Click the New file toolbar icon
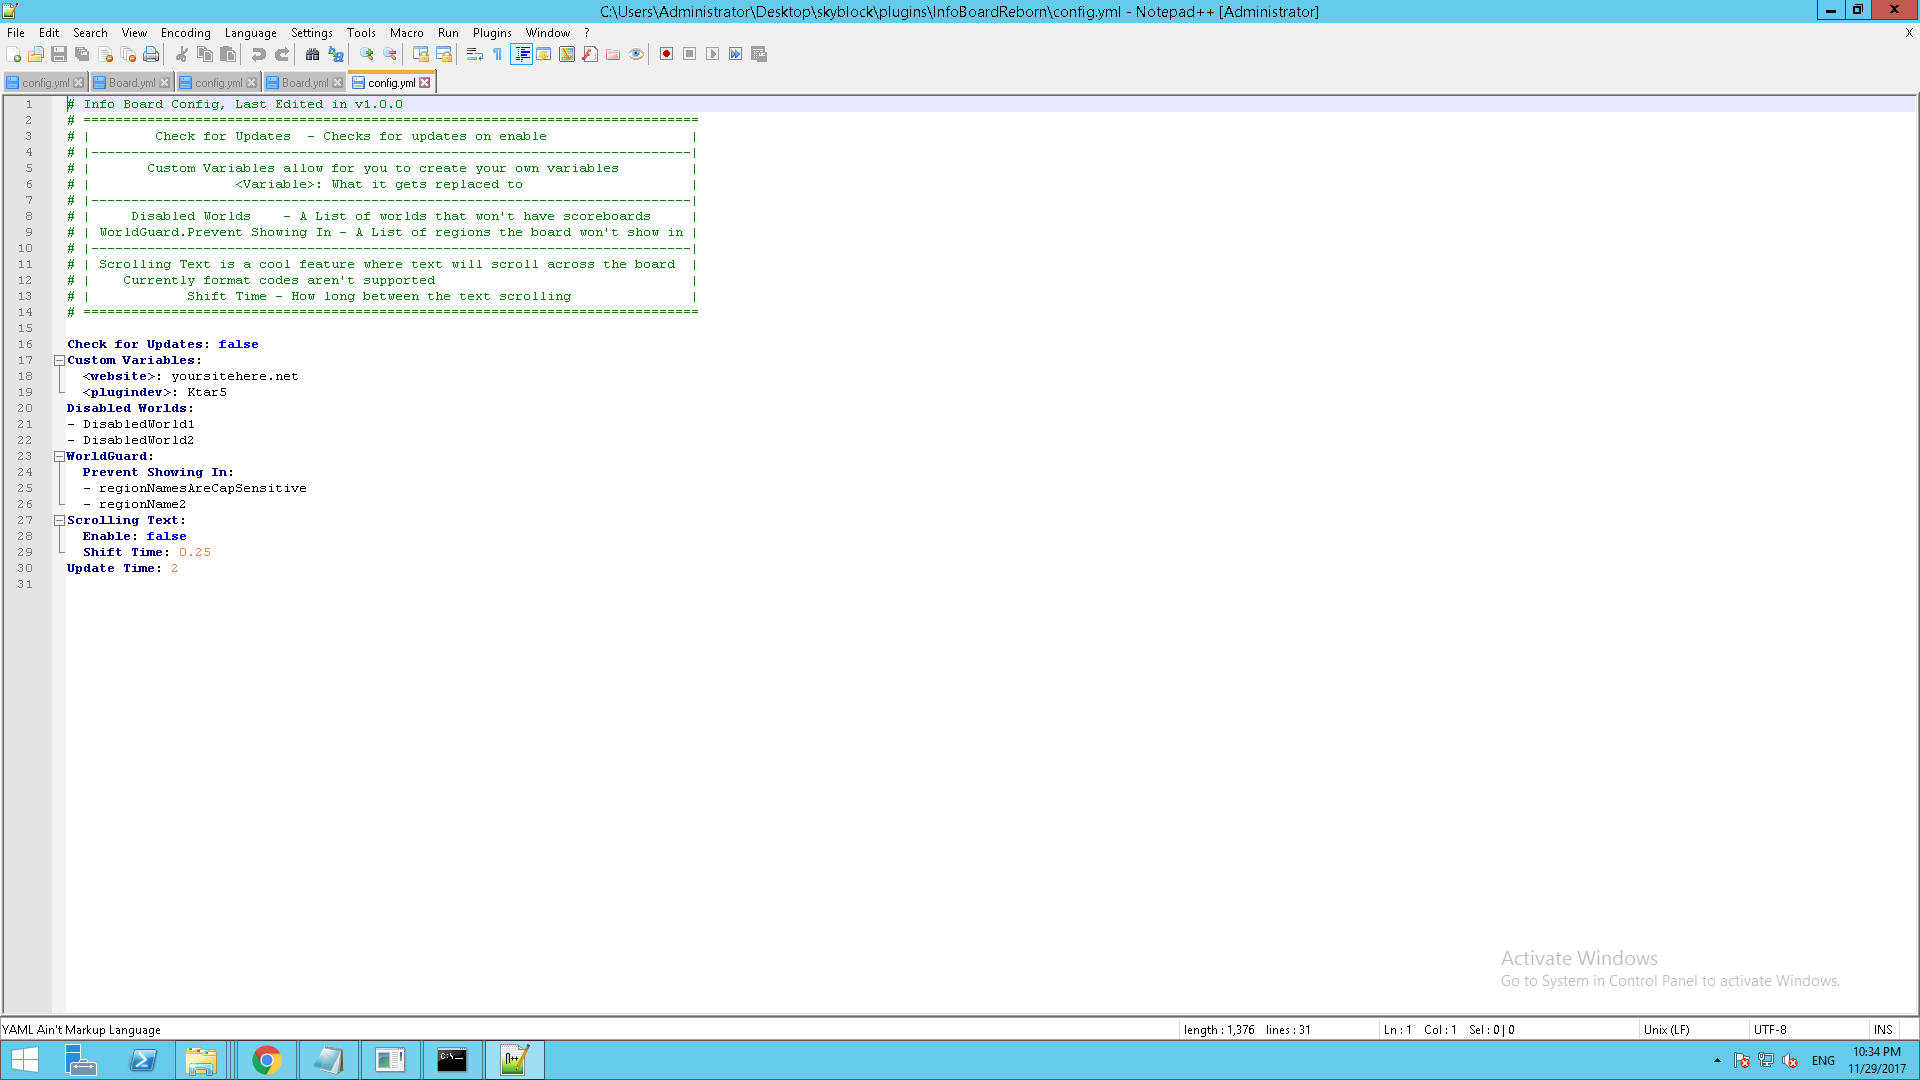This screenshot has height=1080, width=1920. click(13, 54)
